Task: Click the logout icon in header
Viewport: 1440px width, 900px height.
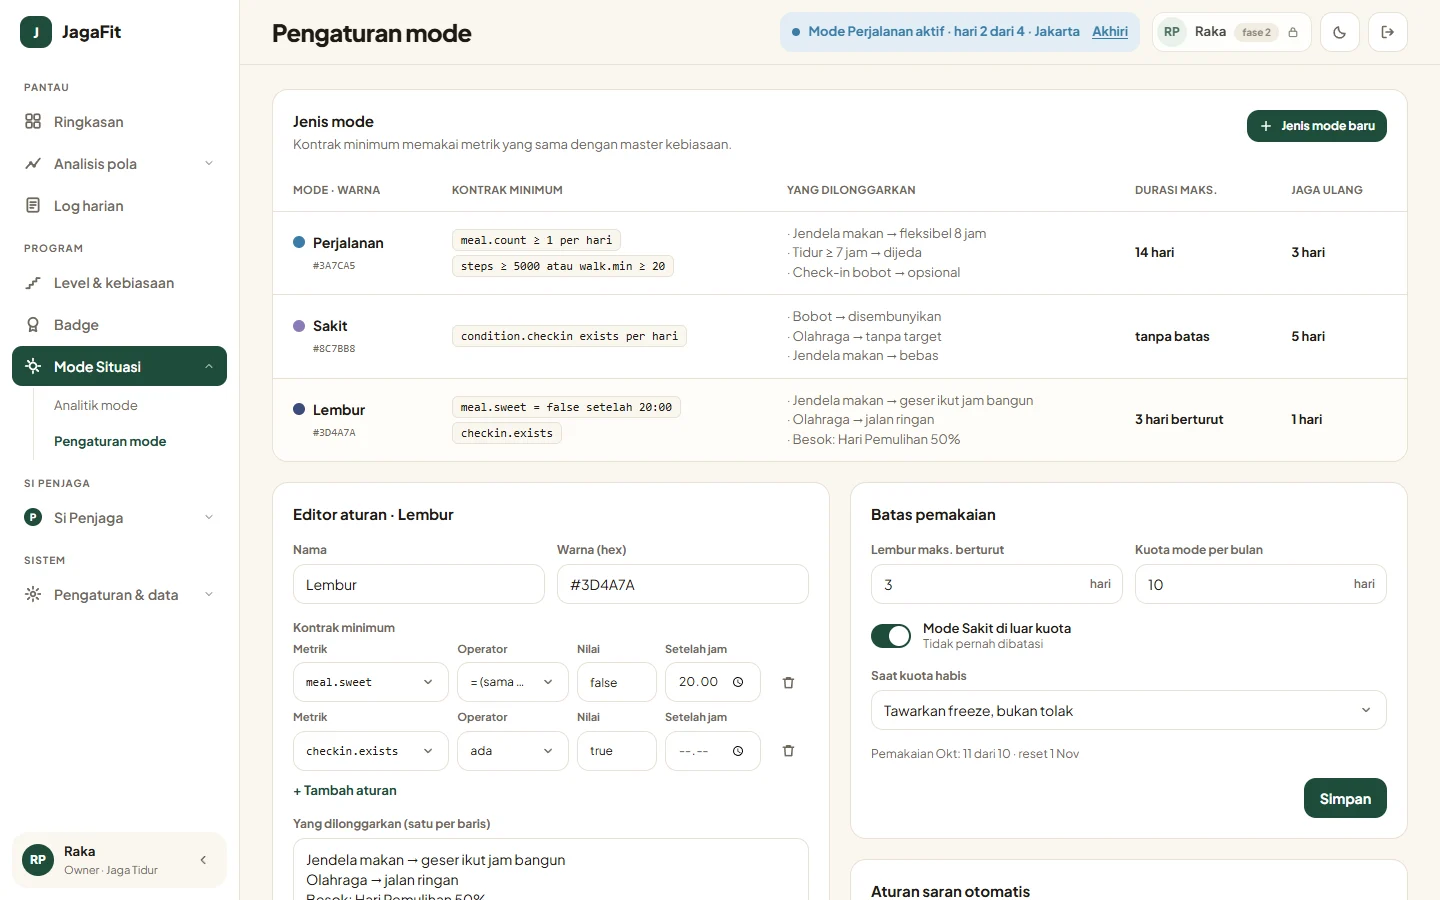Action: [x=1388, y=32]
